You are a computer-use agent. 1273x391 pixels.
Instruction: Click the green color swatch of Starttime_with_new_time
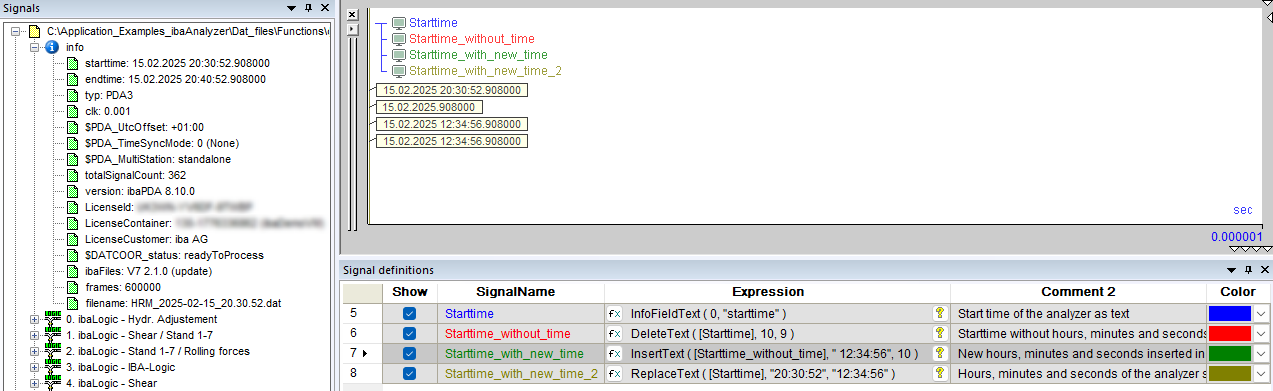tap(1230, 353)
